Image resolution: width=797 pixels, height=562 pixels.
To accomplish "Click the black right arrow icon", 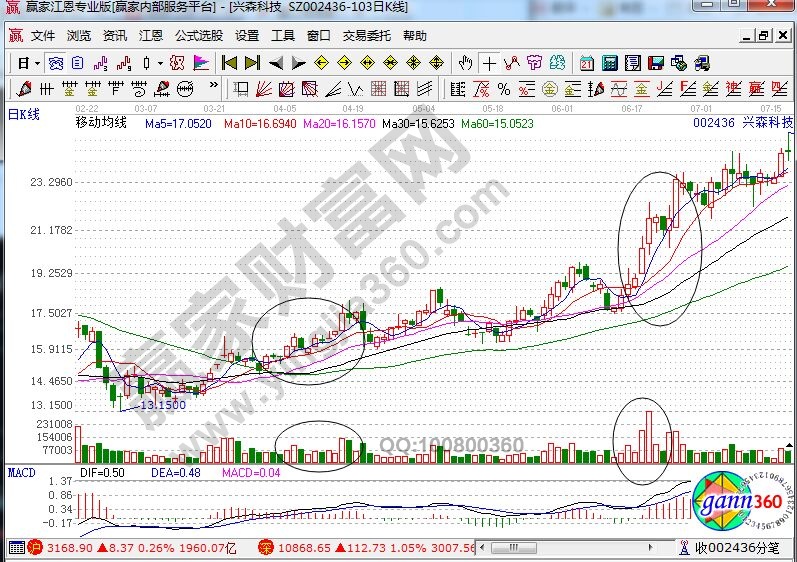I will click(299, 62).
